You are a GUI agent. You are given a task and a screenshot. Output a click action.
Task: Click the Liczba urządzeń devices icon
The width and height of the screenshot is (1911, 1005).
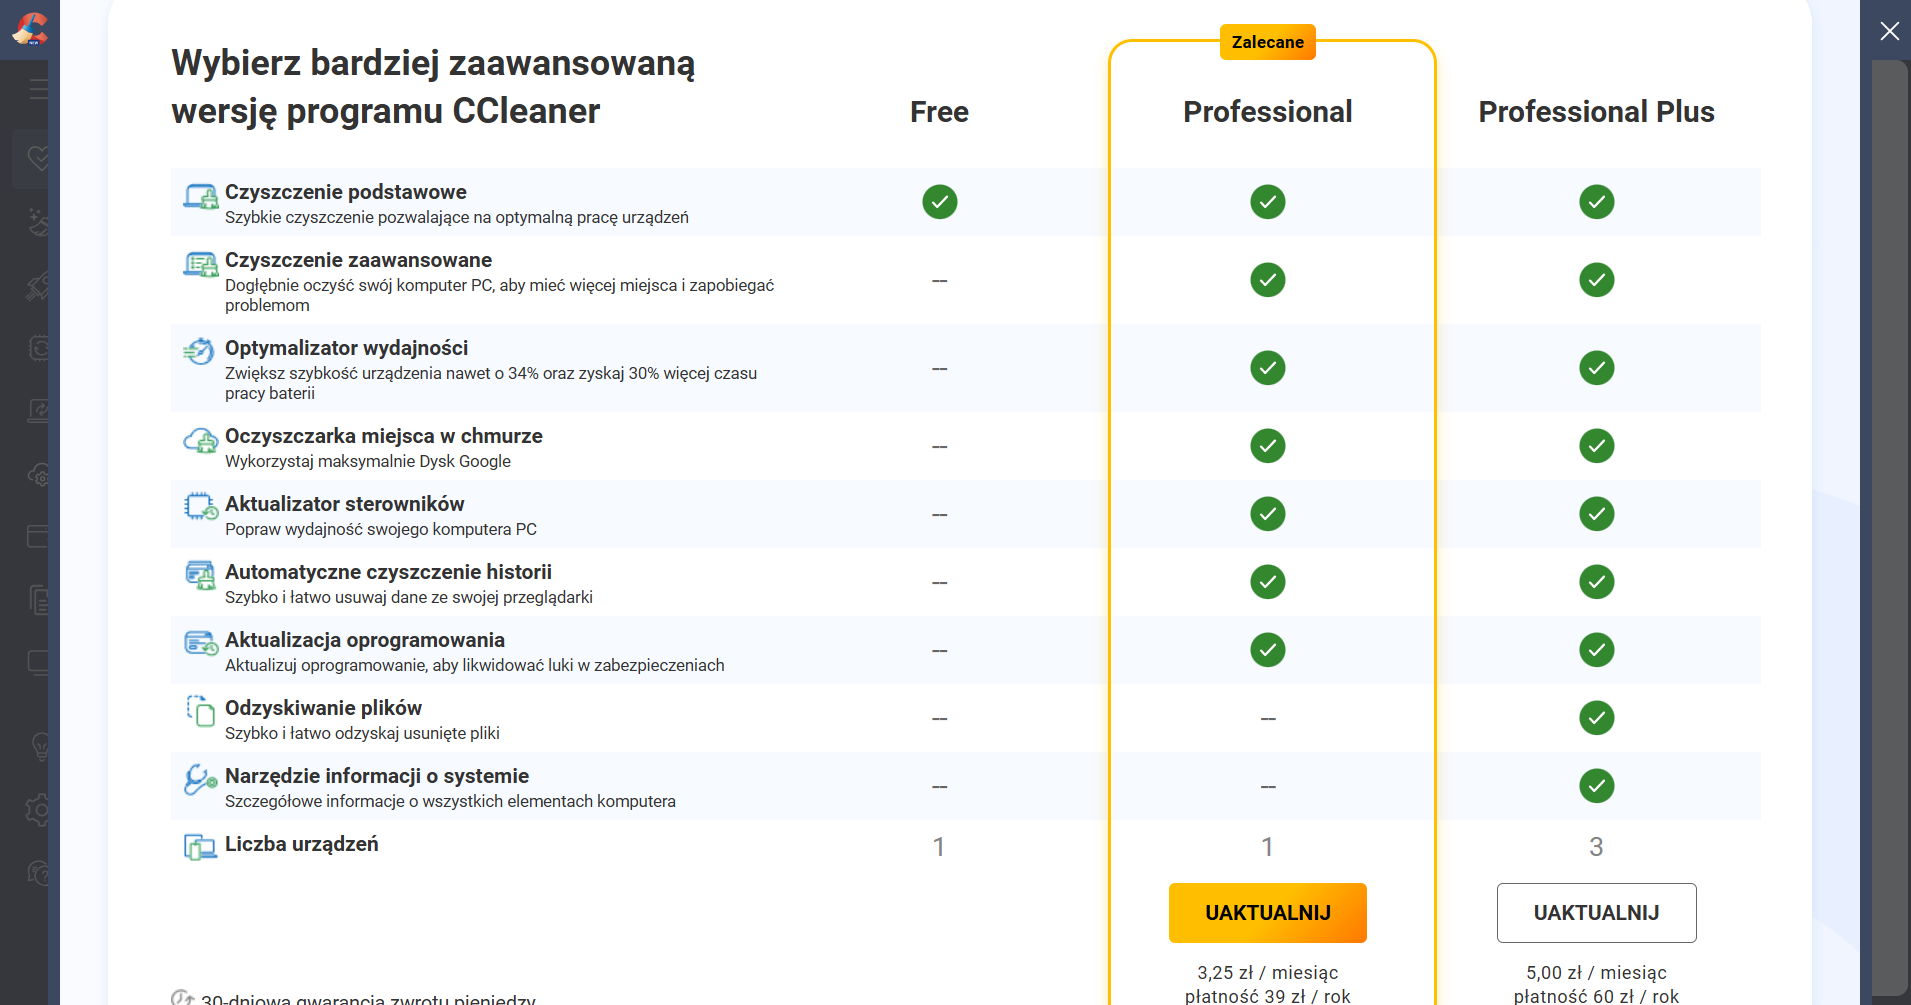pyautogui.click(x=200, y=847)
